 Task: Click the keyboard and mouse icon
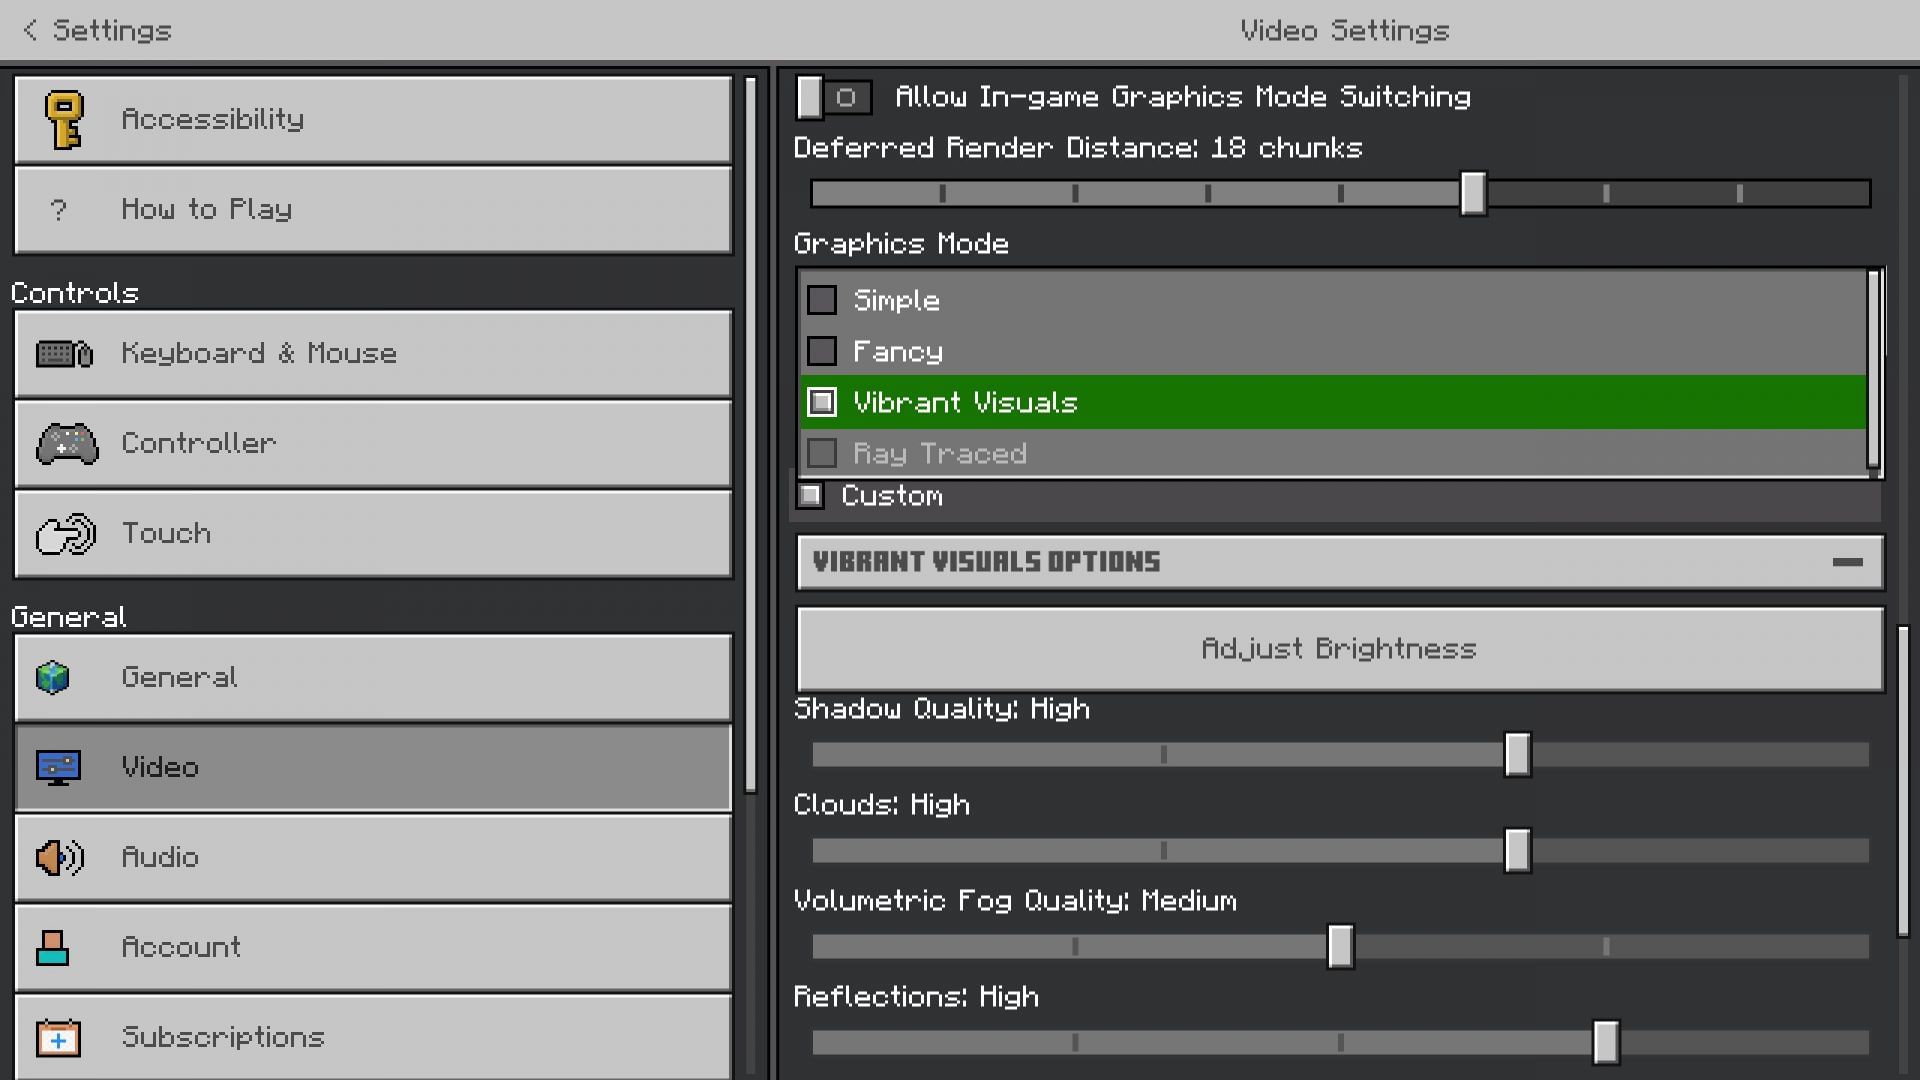click(65, 354)
